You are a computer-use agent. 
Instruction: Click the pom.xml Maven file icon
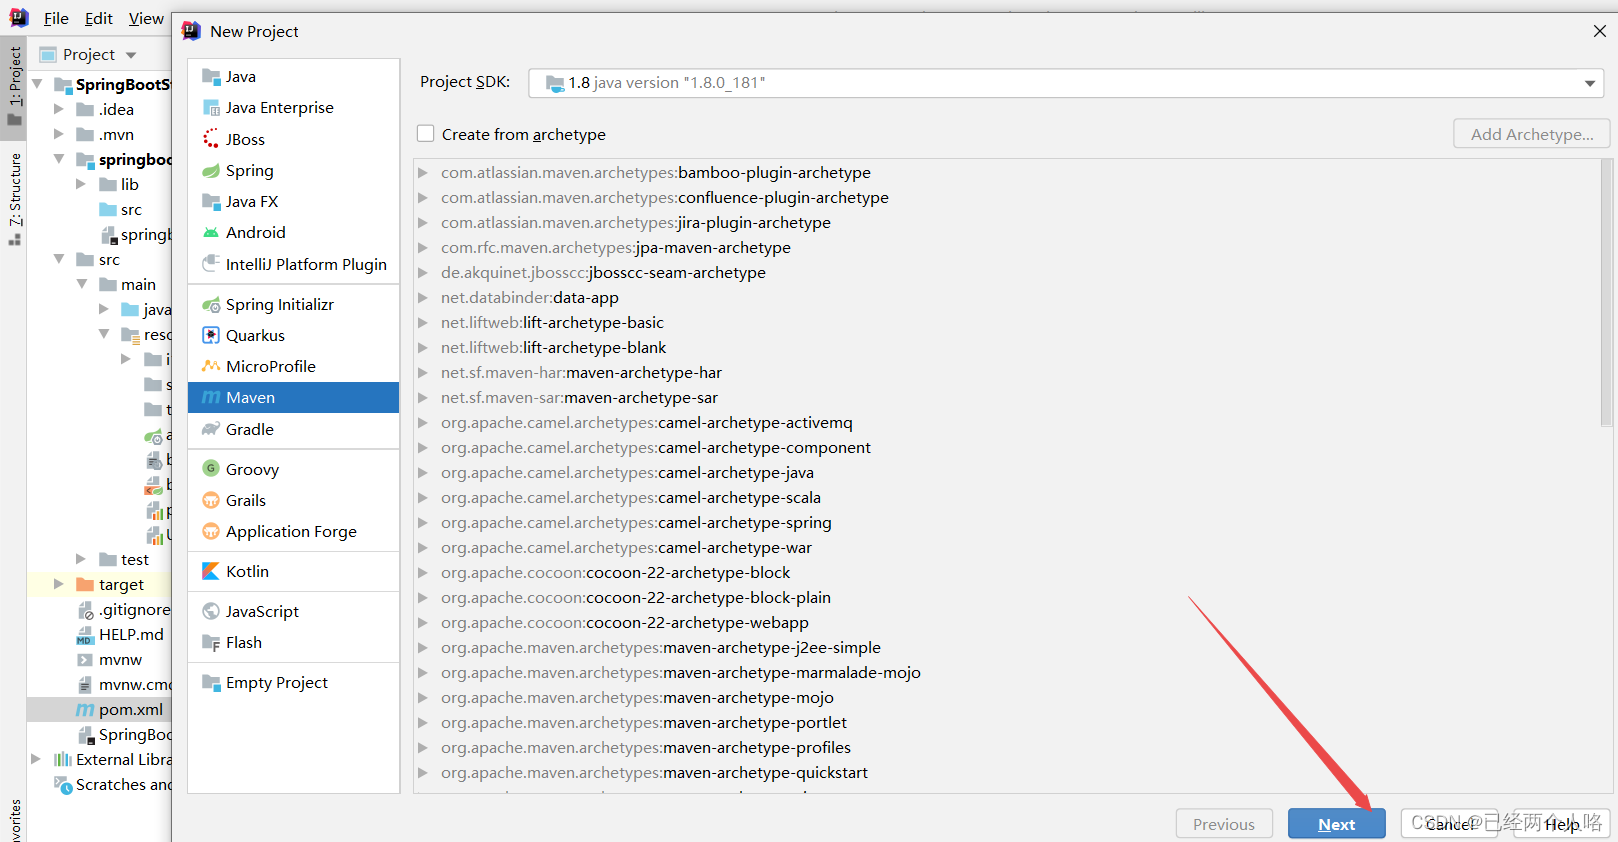tap(85, 709)
